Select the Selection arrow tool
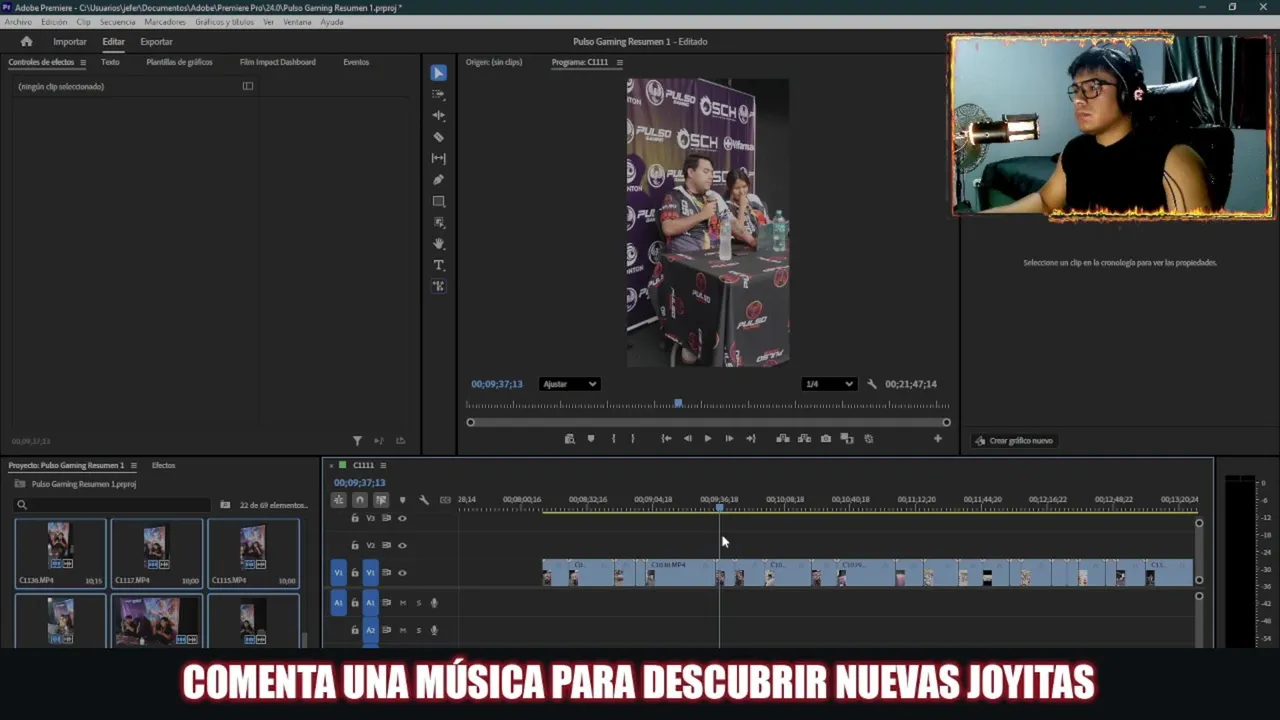 [x=438, y=73]
